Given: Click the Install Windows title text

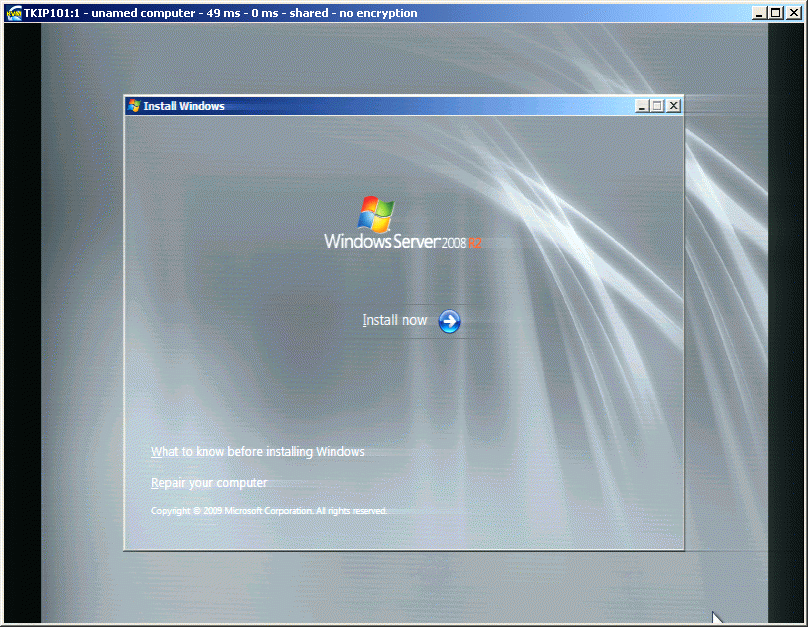Looking at the screenshot, I should pos(184,106).
